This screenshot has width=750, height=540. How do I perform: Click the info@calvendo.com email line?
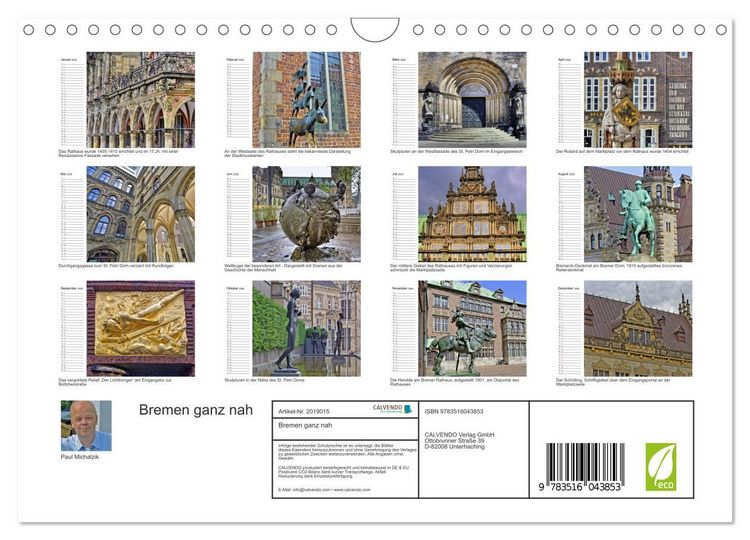(324, 490)
